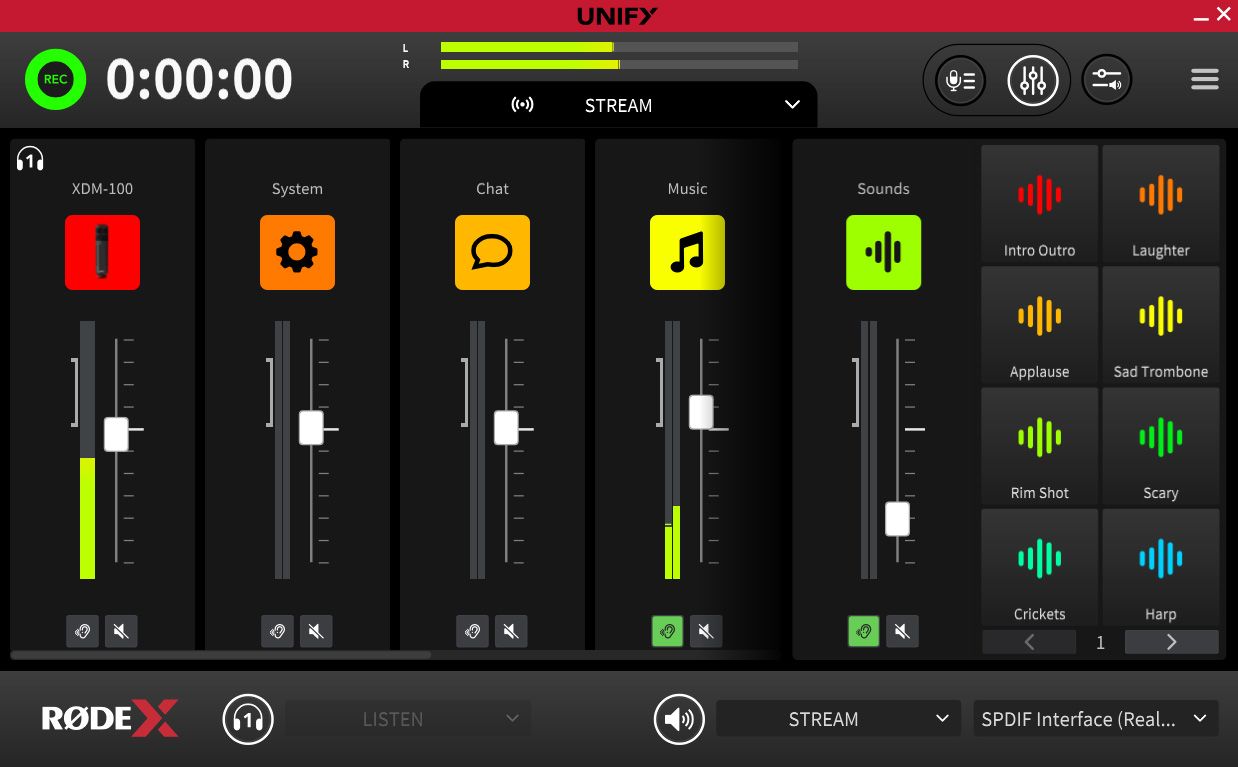This screenshot has height=767, width=1238.
Task: Trigger the Laughter sound pad
Action: pos(1161,204)
